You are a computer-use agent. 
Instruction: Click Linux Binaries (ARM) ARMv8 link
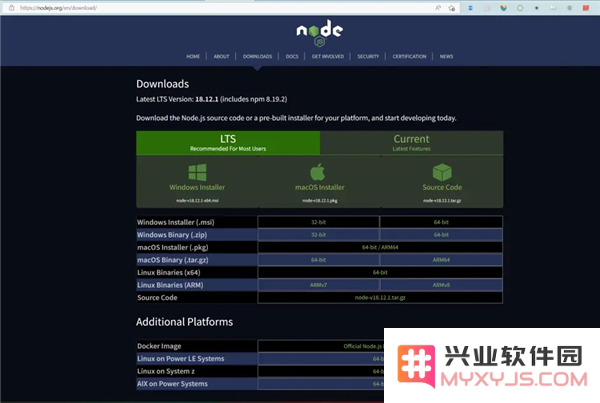[x=441, y=285]
